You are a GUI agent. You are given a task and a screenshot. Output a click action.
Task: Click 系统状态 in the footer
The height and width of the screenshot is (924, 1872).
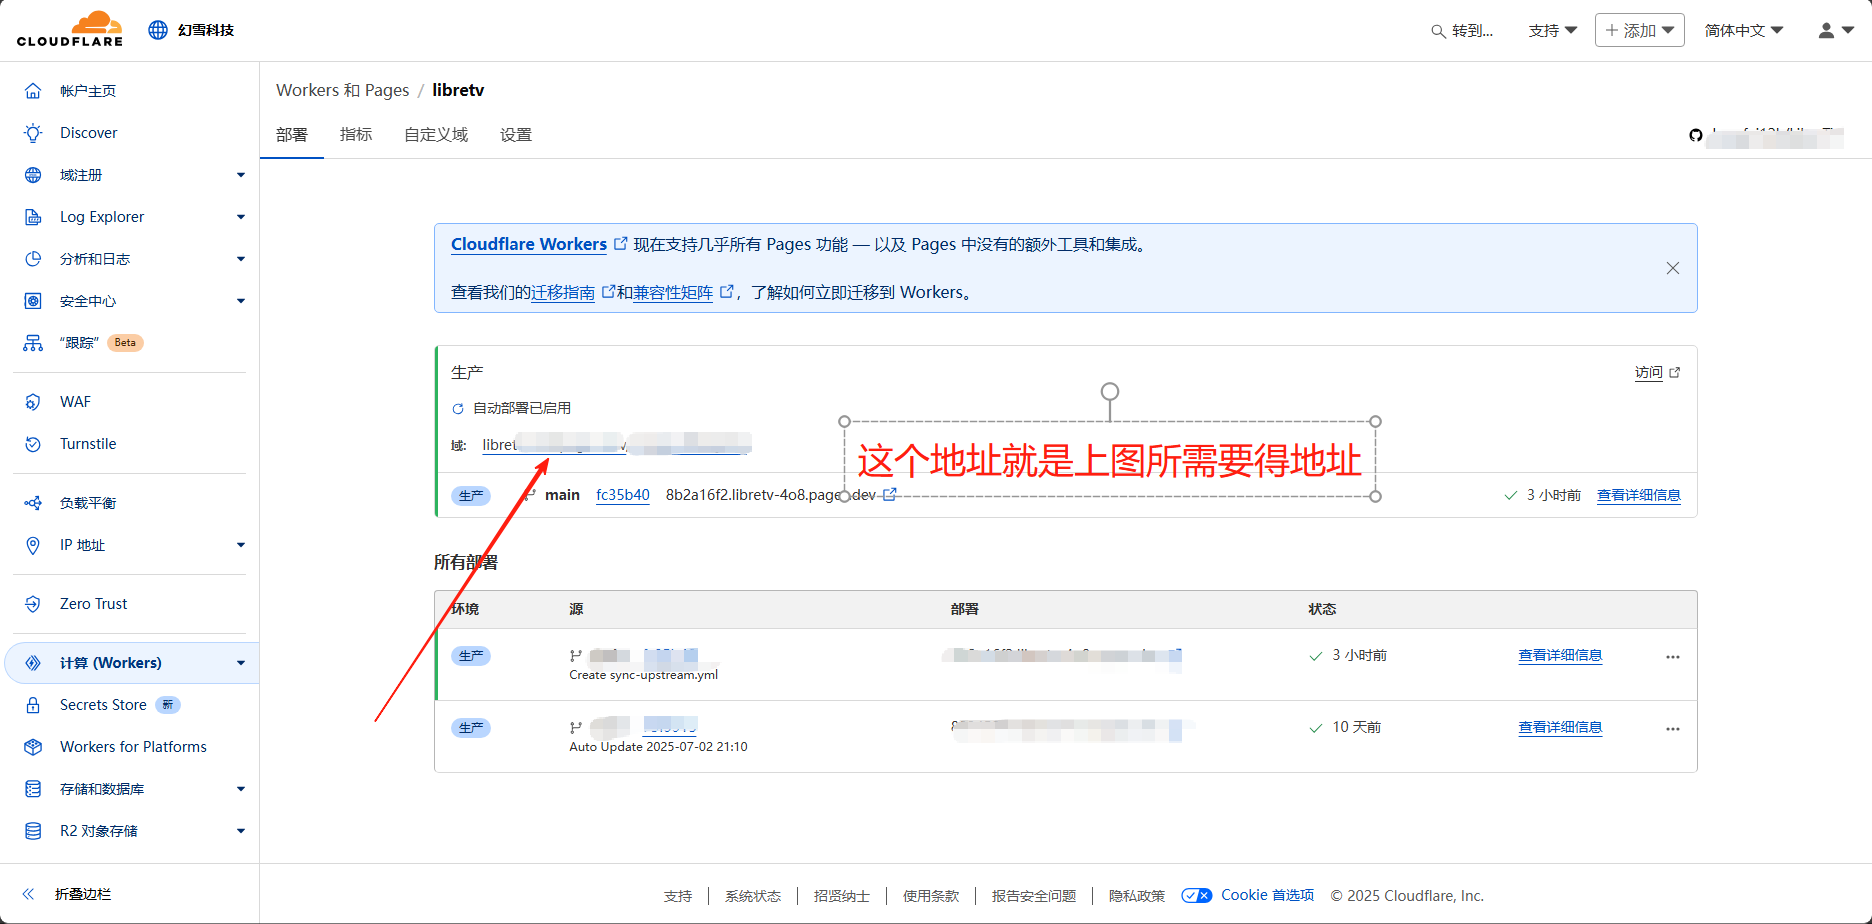(753, 896)
